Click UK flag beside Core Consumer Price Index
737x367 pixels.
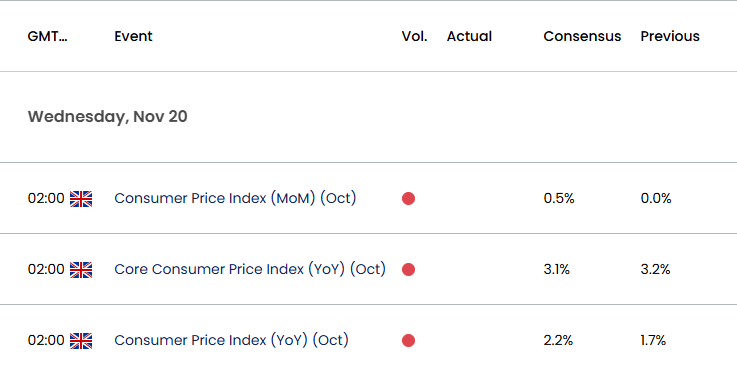pos(81,270)
